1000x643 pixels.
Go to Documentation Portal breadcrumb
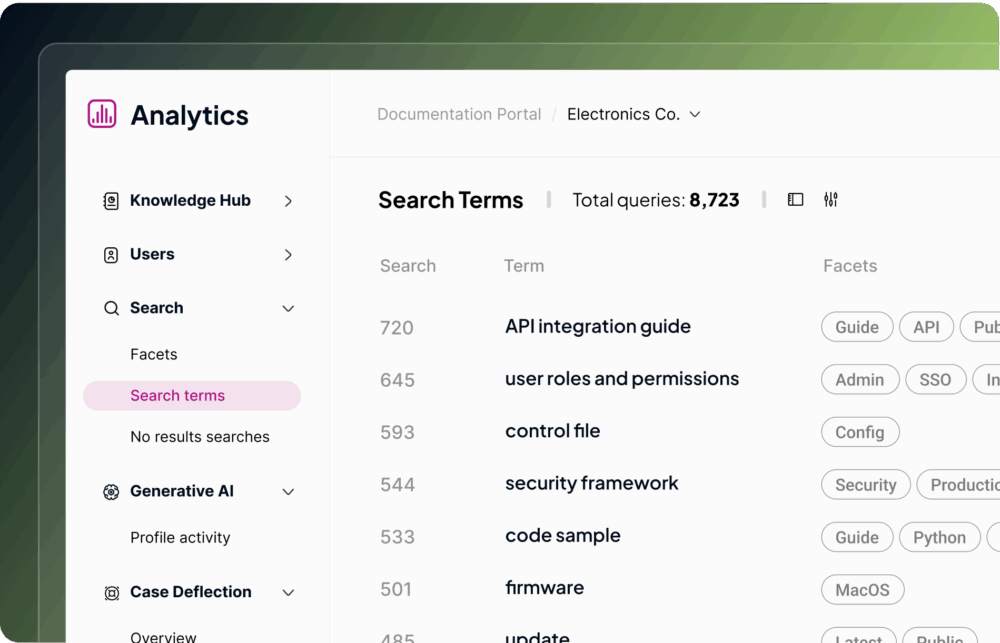pos(459,114)
